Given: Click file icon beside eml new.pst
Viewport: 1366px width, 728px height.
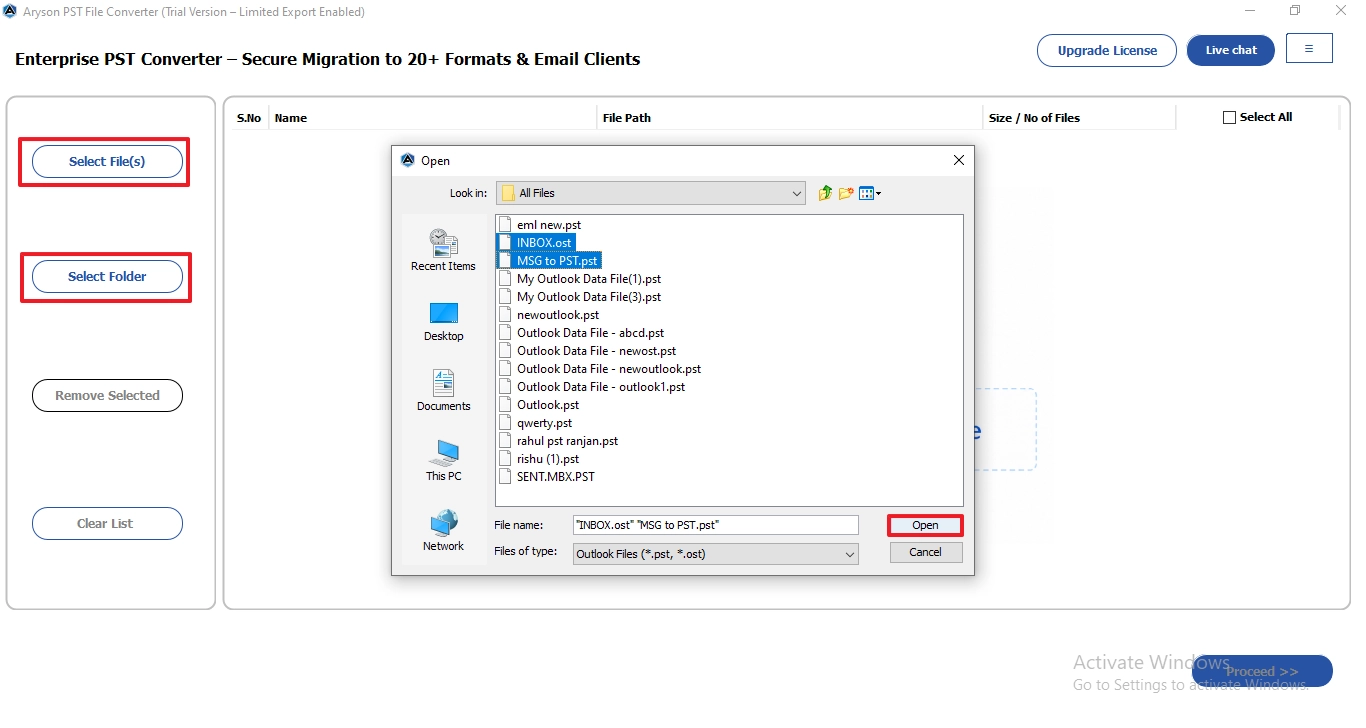Looking at the screenshot, I should click(x=505, y=225).
